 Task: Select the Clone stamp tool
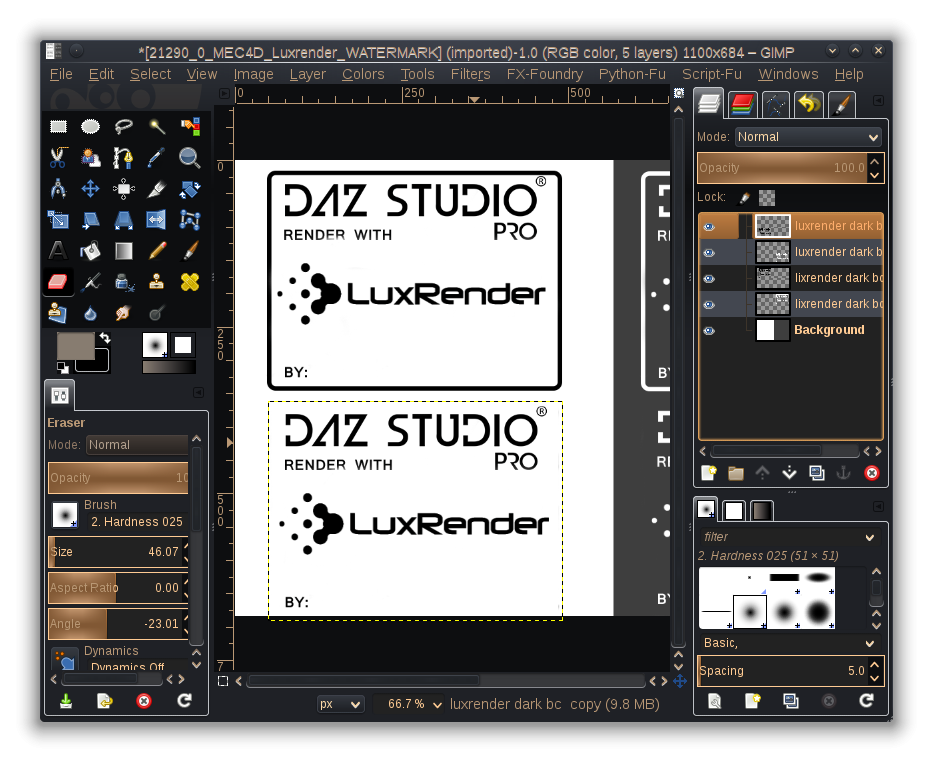[156, 282]
